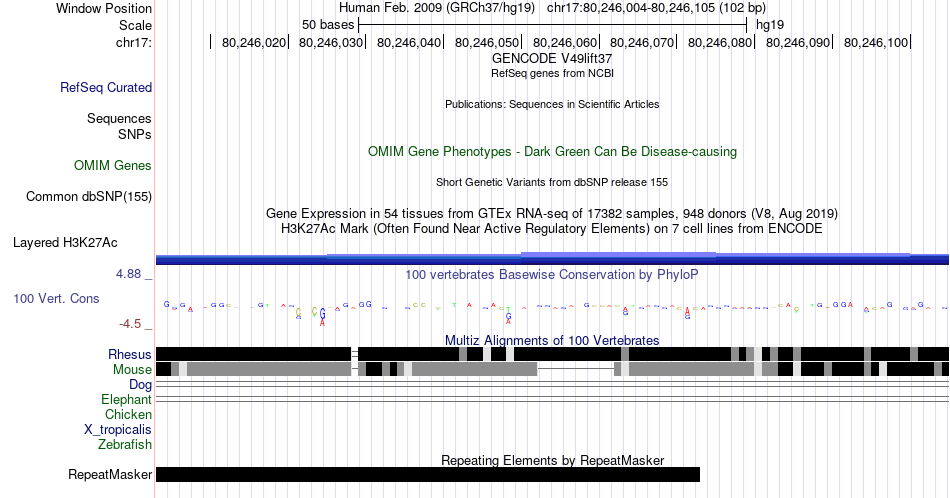Select the Dog alignment label
This screenshot has height=498, width=950.
coord(141,385)
